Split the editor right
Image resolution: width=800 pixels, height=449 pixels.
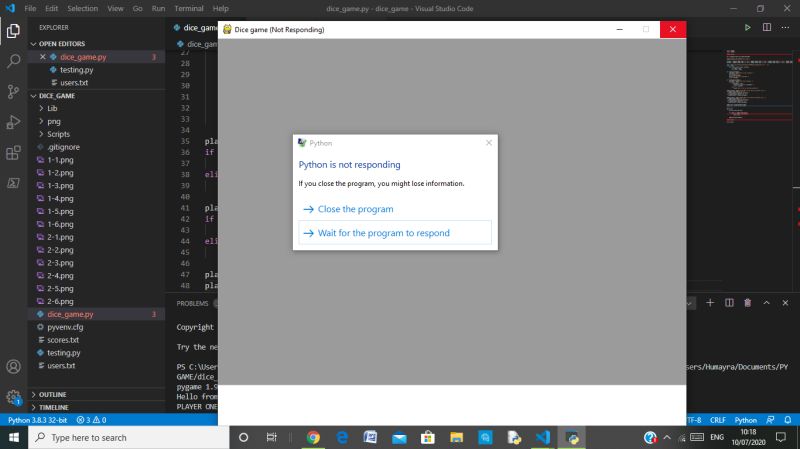(x=767, y=28)
